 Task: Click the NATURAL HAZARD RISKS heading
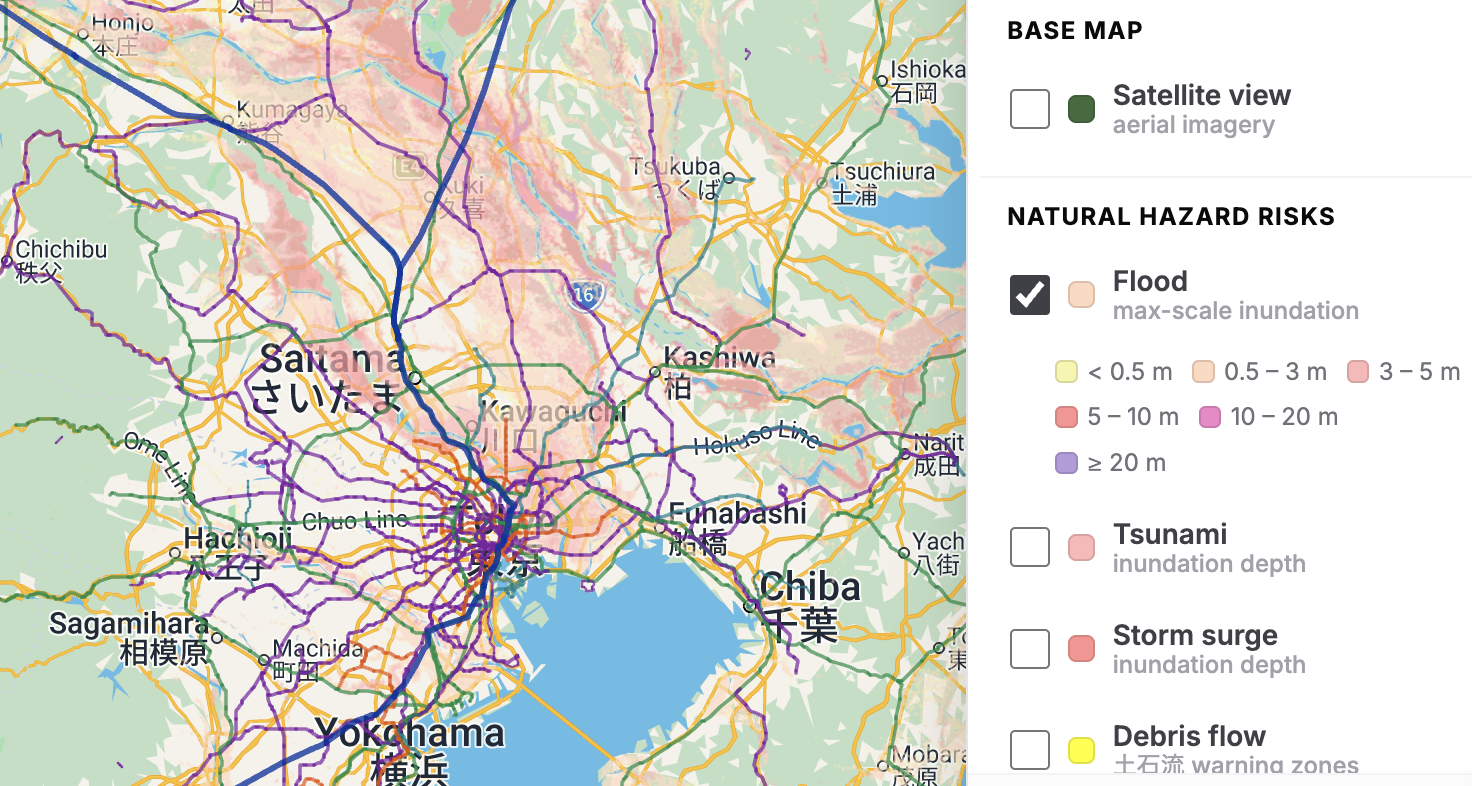pos(1171,217)
